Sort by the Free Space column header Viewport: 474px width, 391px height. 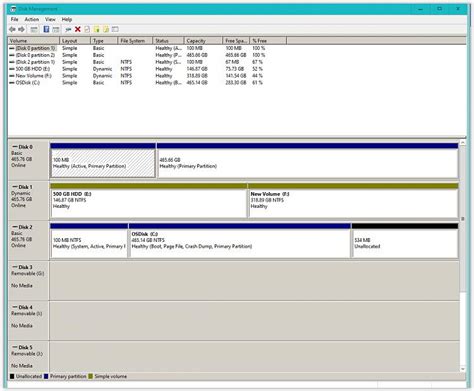point(236,41)
